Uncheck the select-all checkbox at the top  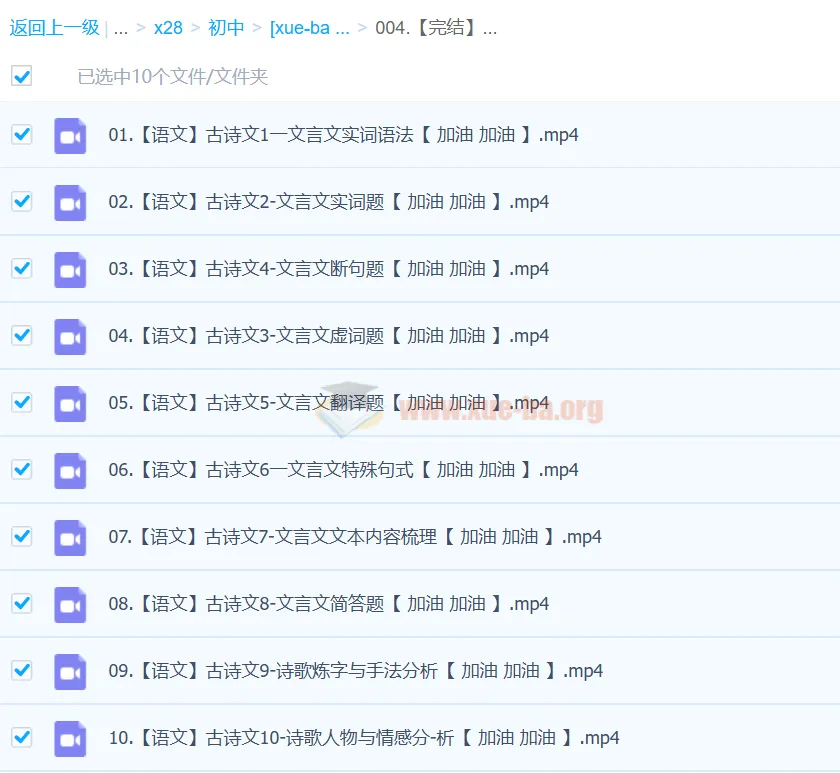coord(21,75)
